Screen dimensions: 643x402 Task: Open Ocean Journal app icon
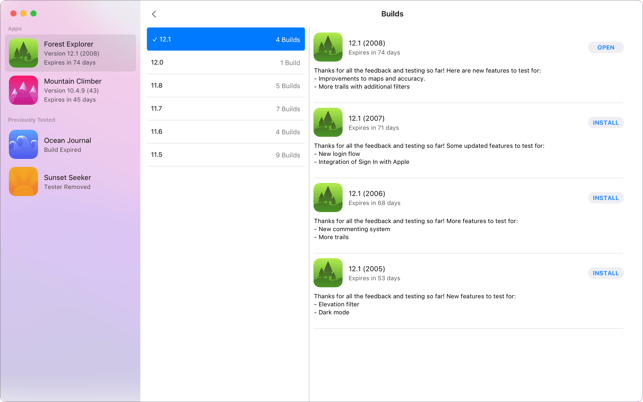pos(23,144)
